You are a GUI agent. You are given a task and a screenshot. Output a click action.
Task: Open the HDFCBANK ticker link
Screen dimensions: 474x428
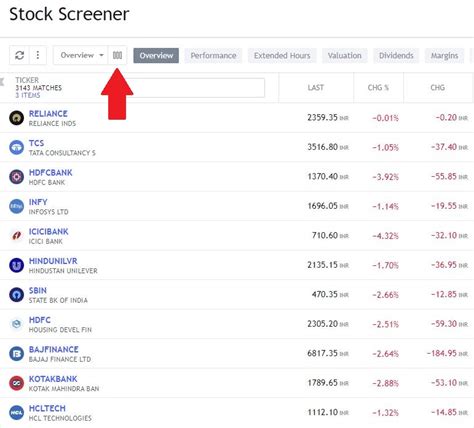(51, 173)
